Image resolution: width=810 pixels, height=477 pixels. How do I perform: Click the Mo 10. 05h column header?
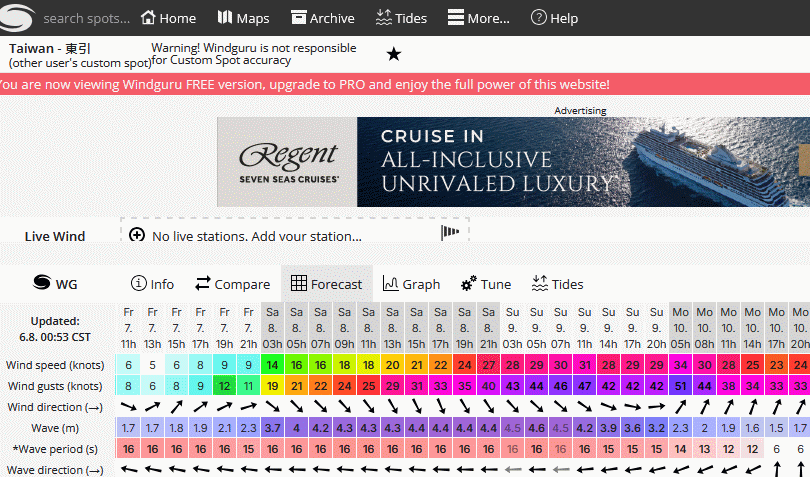click(680, 328)
